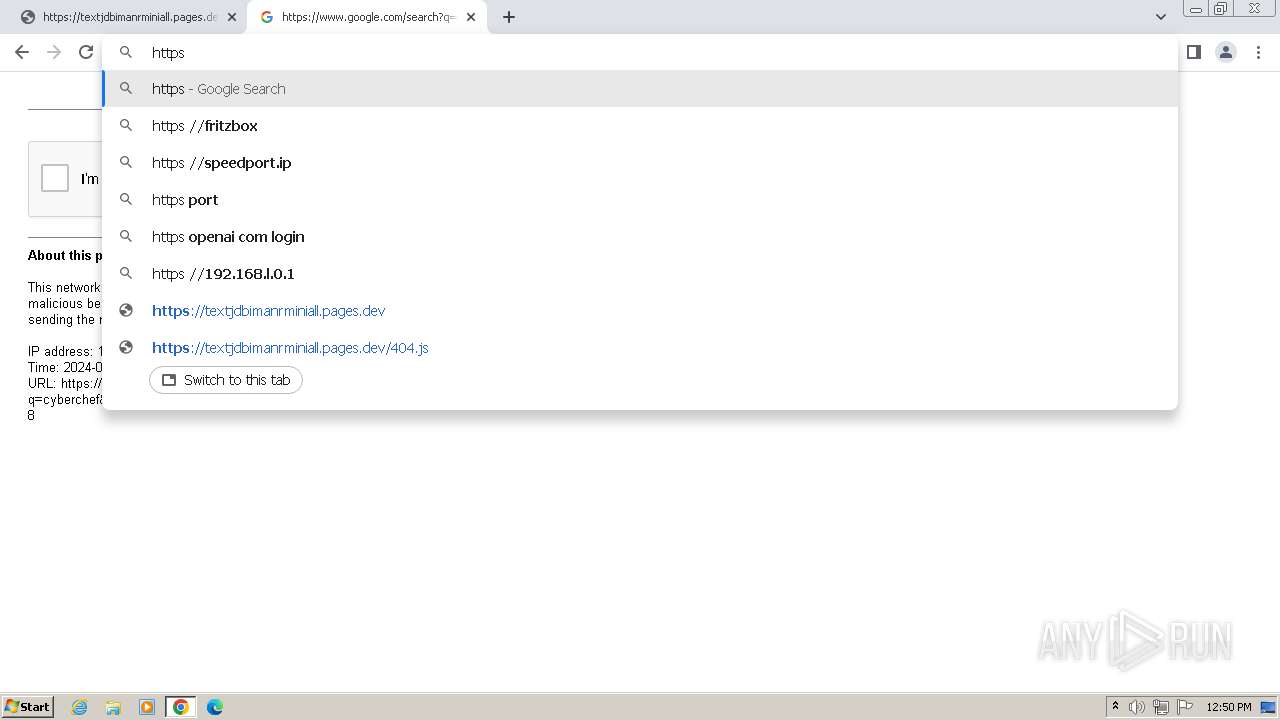Image resolution: width=1280 pixels, height=720 pixels.
Task: Close the Google search tab
Action: pyautogui.click(x=471, y=17)
